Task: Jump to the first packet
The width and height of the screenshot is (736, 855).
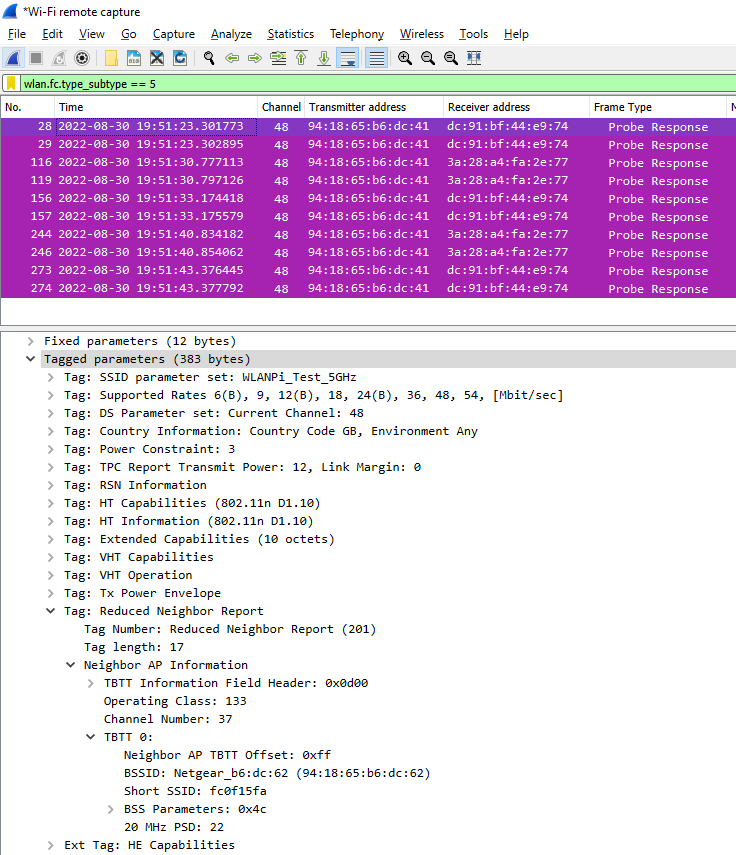Action: [x=301, y=58]
